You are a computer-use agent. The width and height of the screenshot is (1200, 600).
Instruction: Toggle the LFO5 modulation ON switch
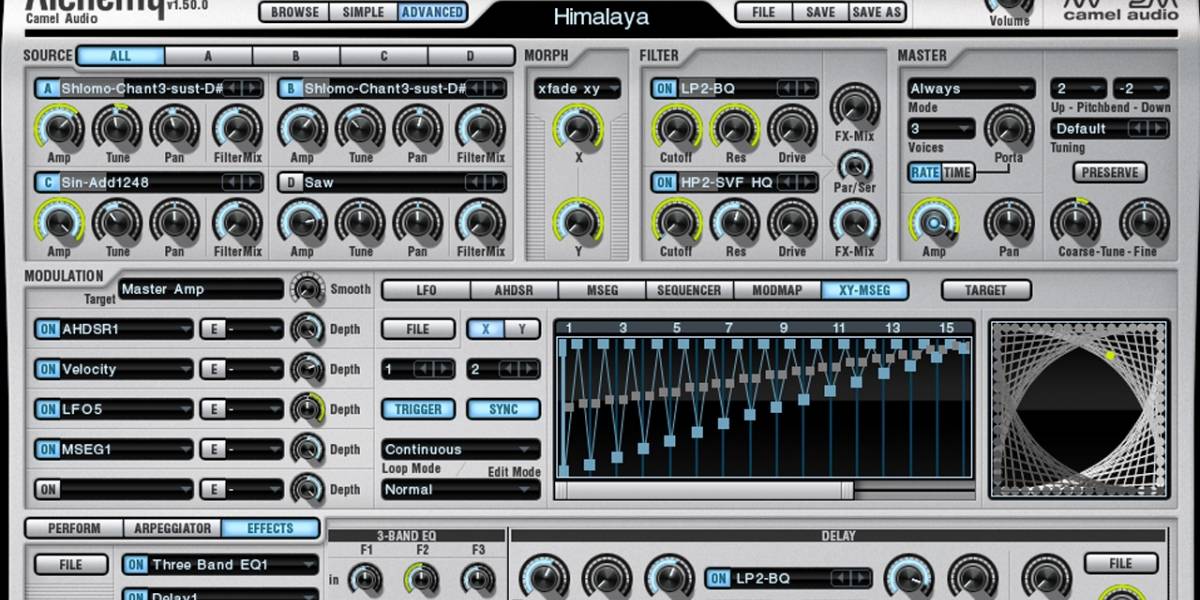(x=48, y=409)
